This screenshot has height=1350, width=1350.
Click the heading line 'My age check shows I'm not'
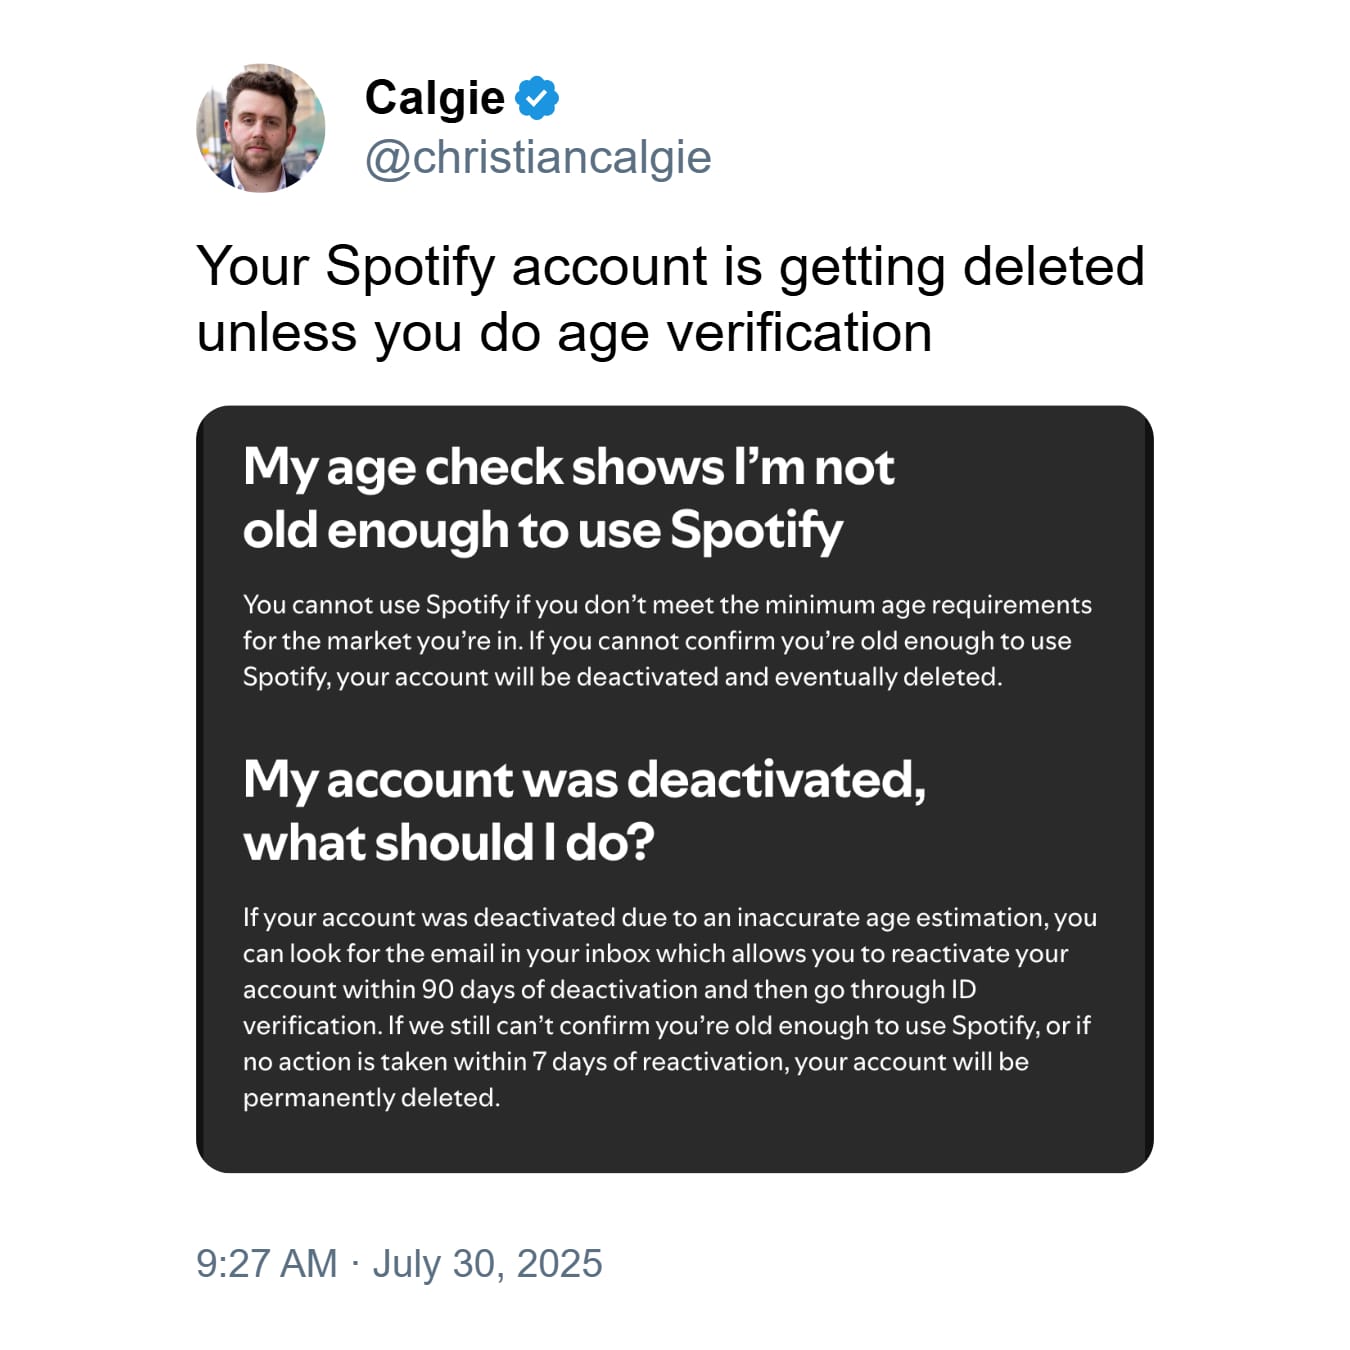pos(568,467)
